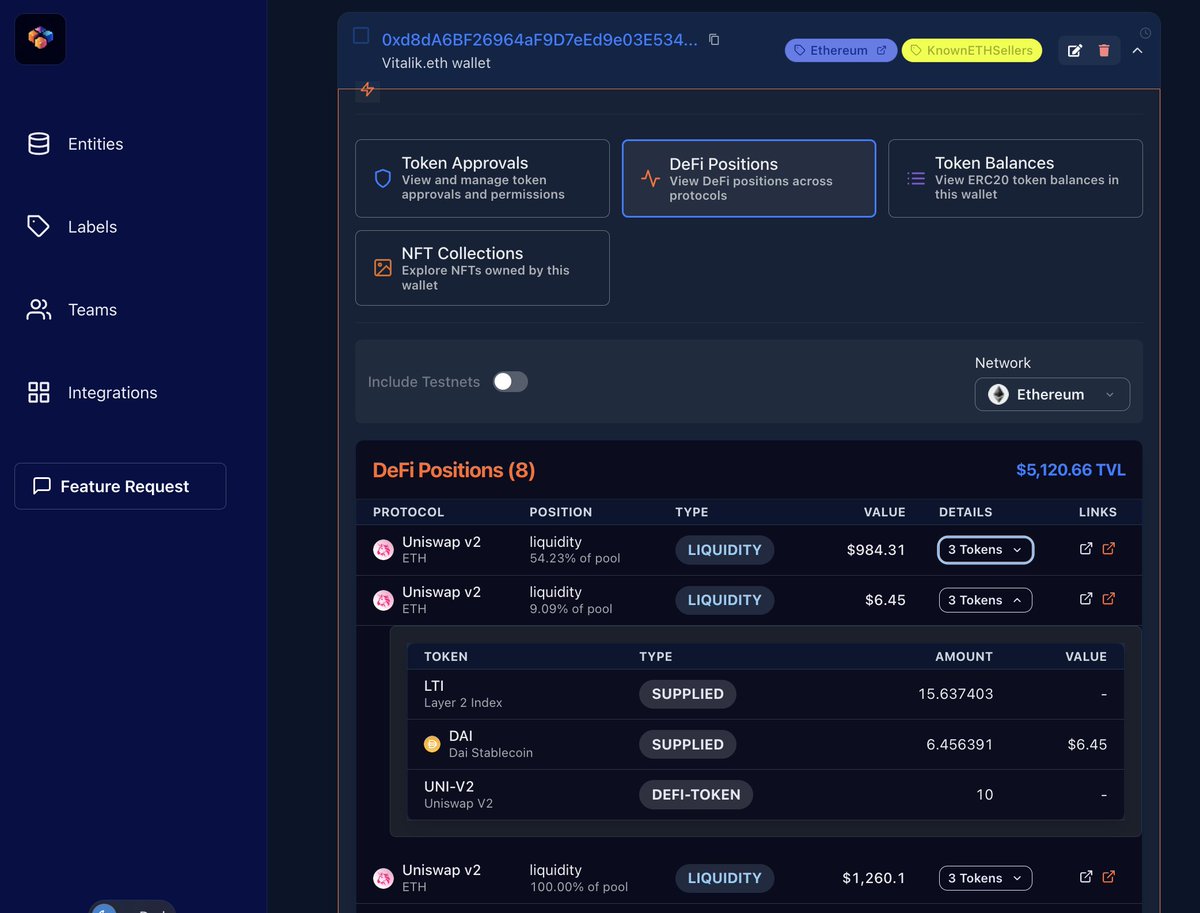Open the Ethereum network dropdown
Screen dimensions: 1200x913
click(1051, 394)
